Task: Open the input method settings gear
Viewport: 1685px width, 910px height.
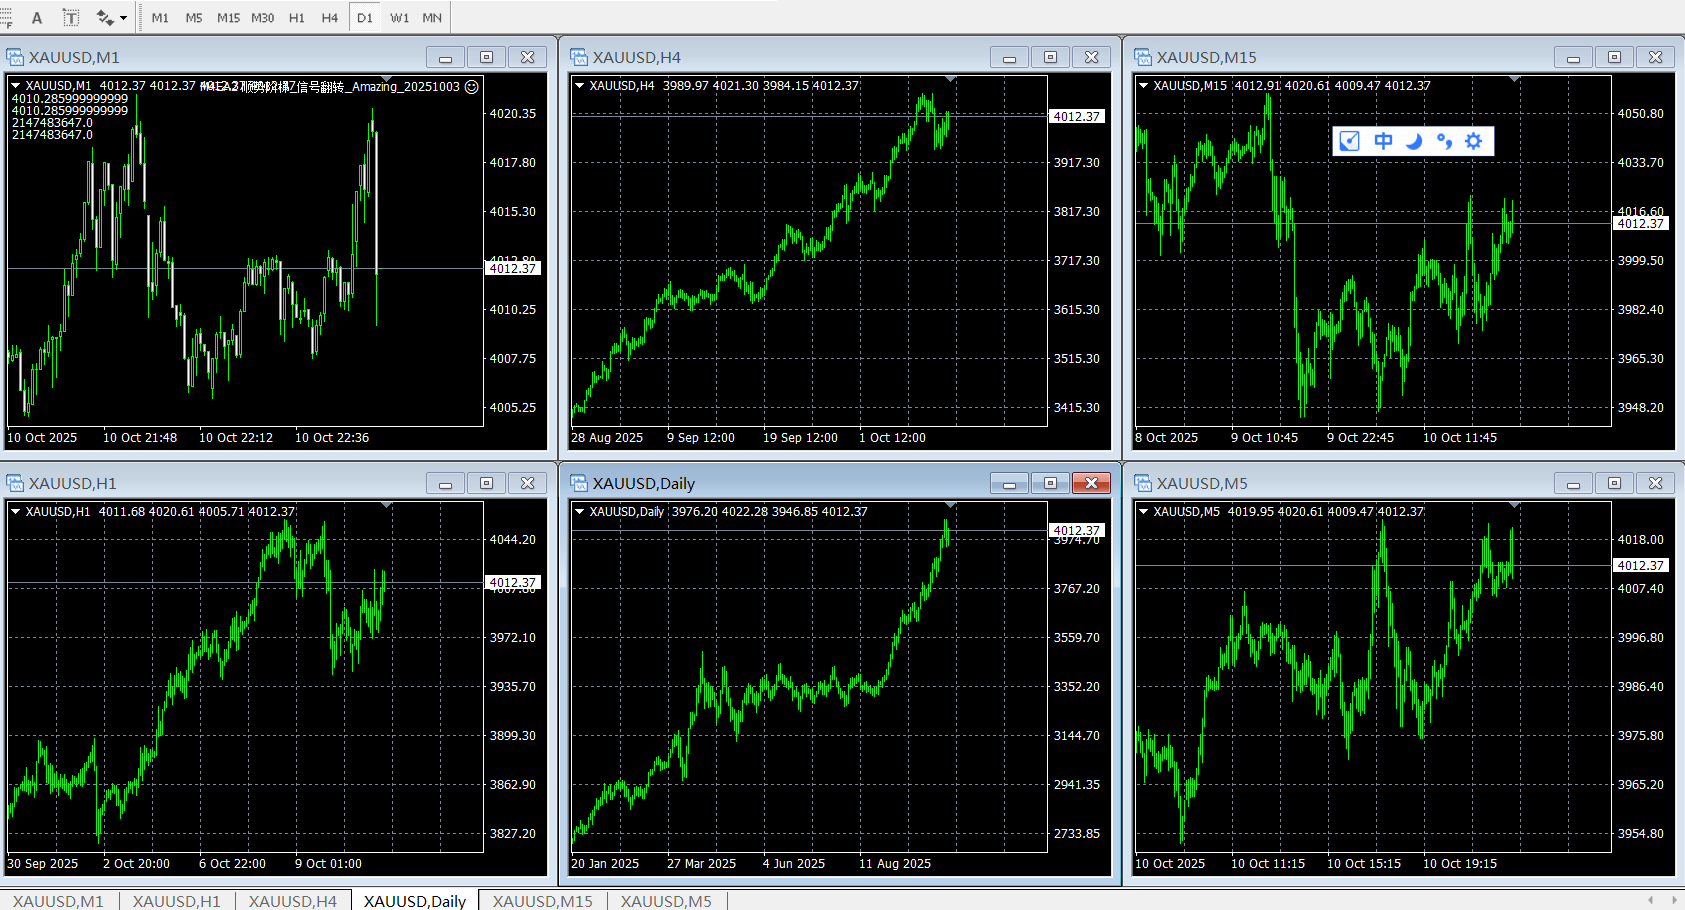Action: [x=1473, y=141]
